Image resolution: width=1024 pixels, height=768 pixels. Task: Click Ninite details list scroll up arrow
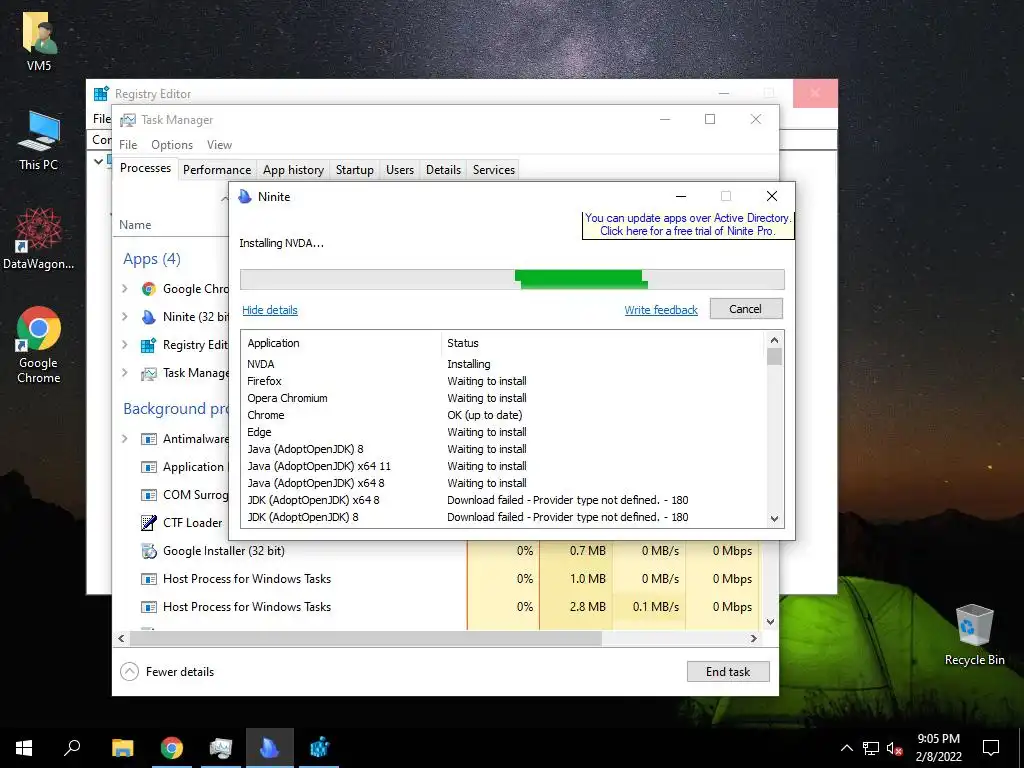775,340
